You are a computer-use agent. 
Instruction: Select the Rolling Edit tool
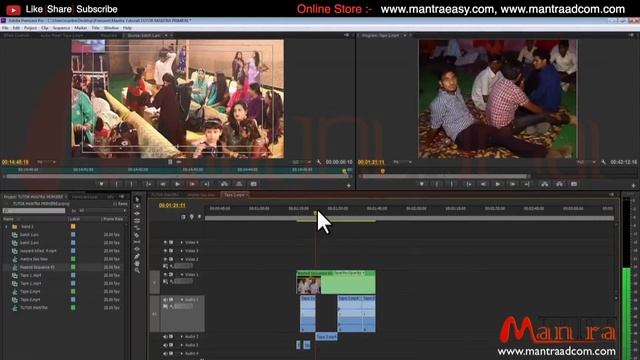coord(137,220)
